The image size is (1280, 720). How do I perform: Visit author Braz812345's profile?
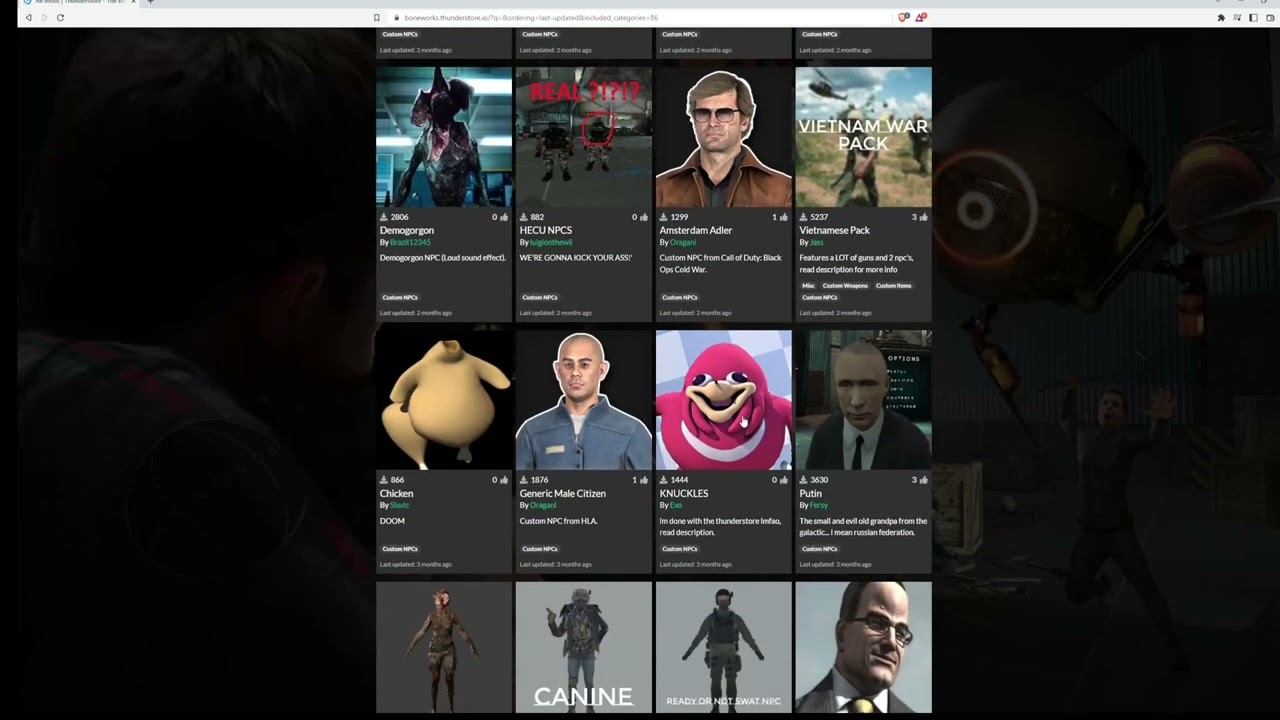(x=410, y=242)
